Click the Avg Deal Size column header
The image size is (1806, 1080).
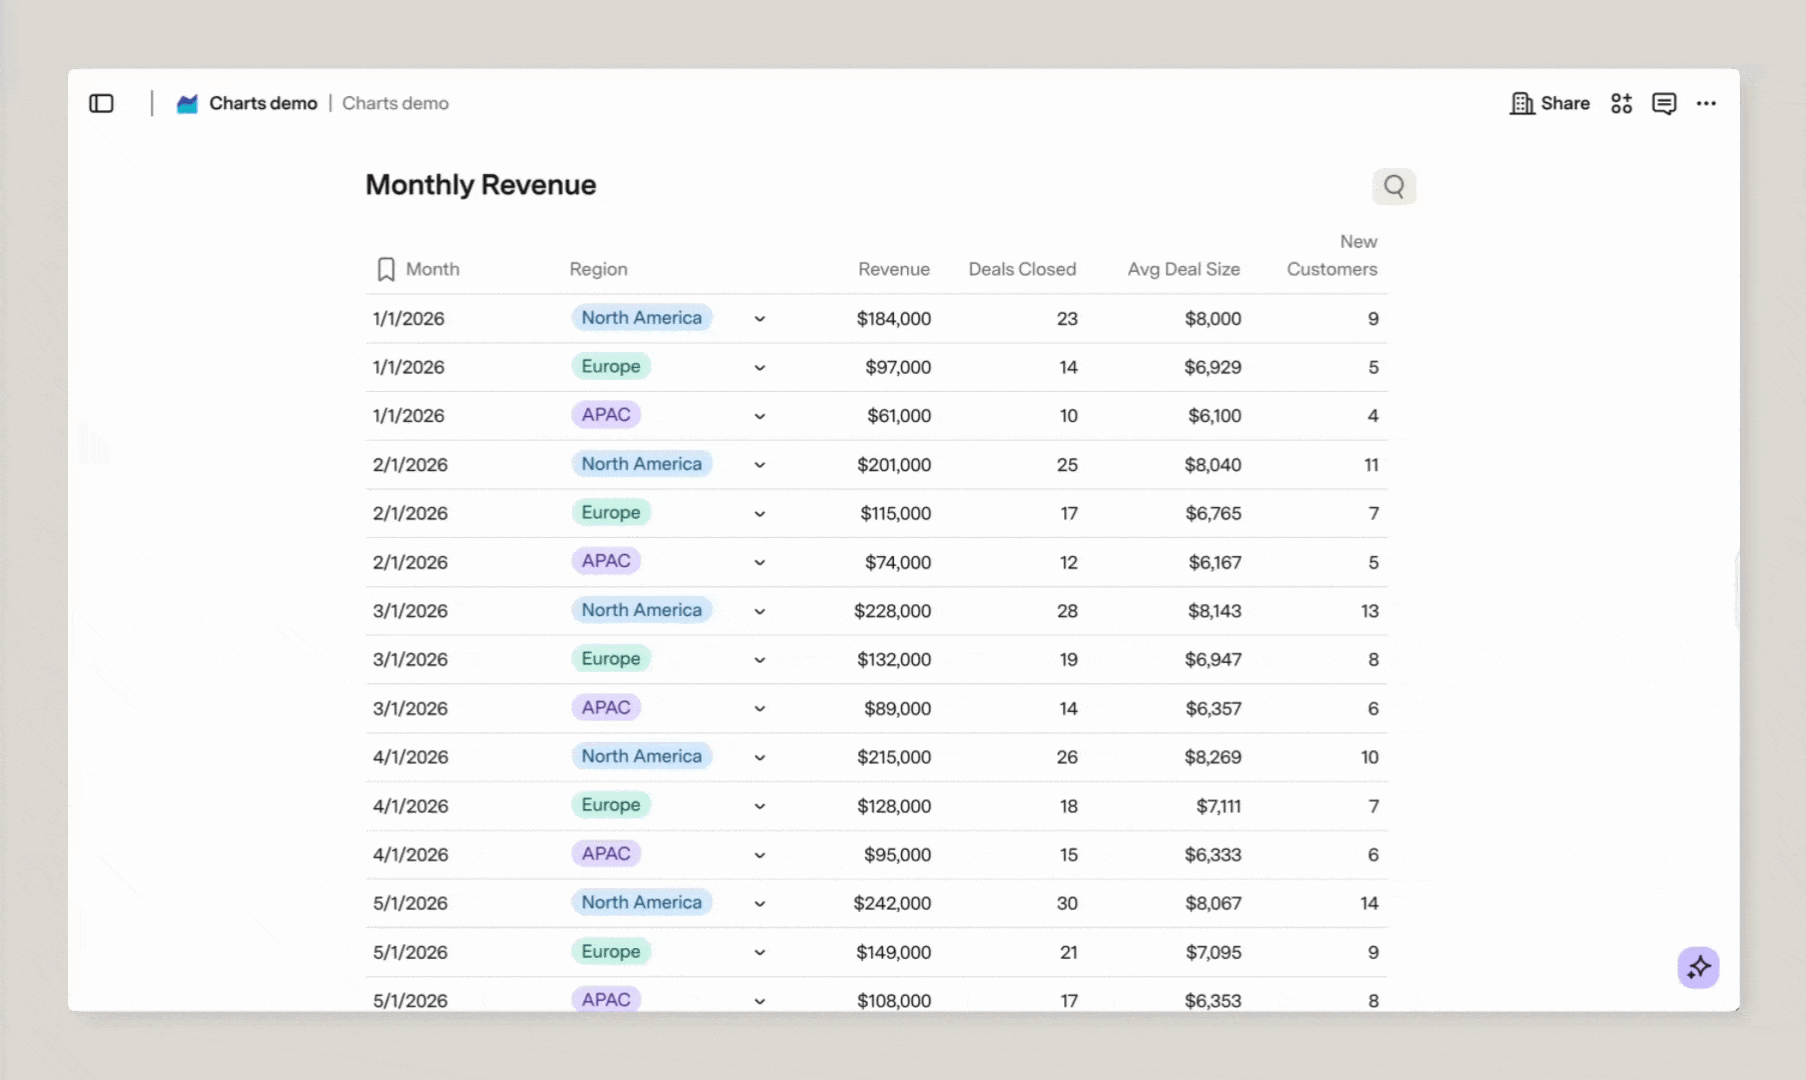[x=1183, y=269]
